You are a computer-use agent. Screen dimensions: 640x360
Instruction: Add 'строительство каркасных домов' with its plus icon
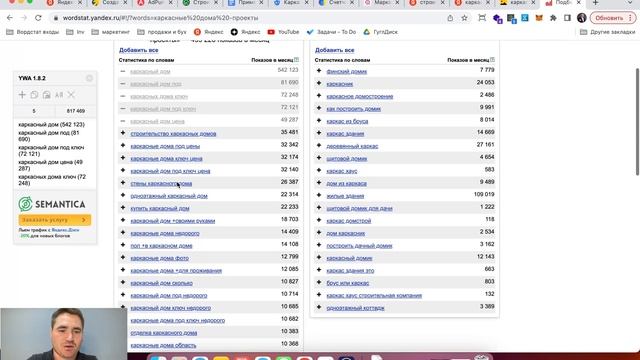(123, 133)
